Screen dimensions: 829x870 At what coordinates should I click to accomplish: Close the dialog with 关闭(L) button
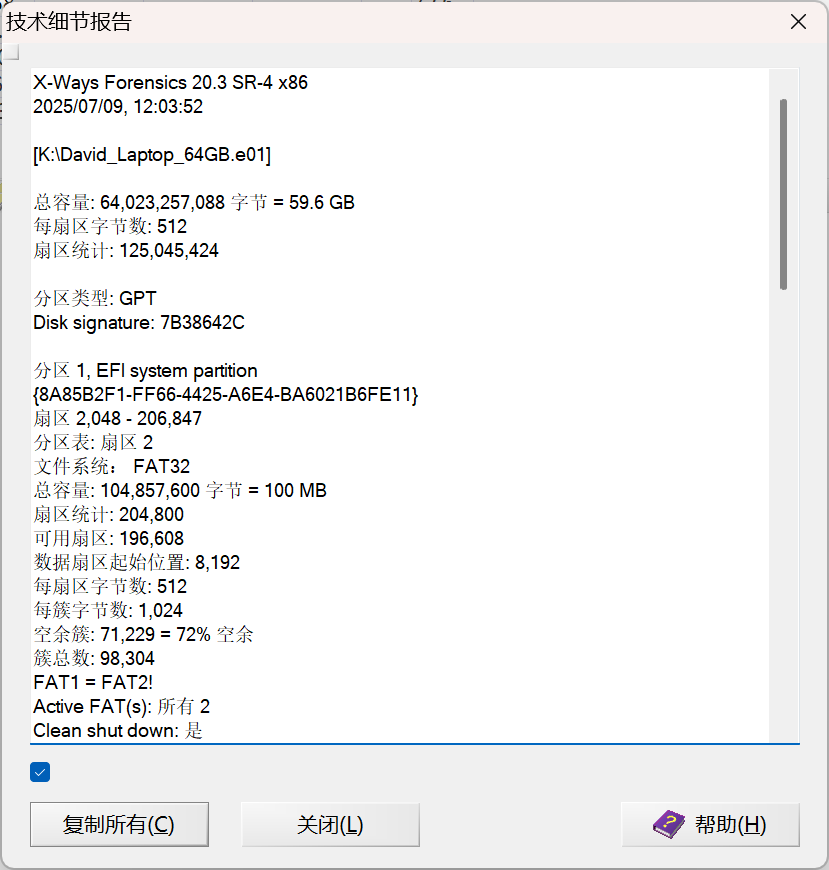pos(330,825)
